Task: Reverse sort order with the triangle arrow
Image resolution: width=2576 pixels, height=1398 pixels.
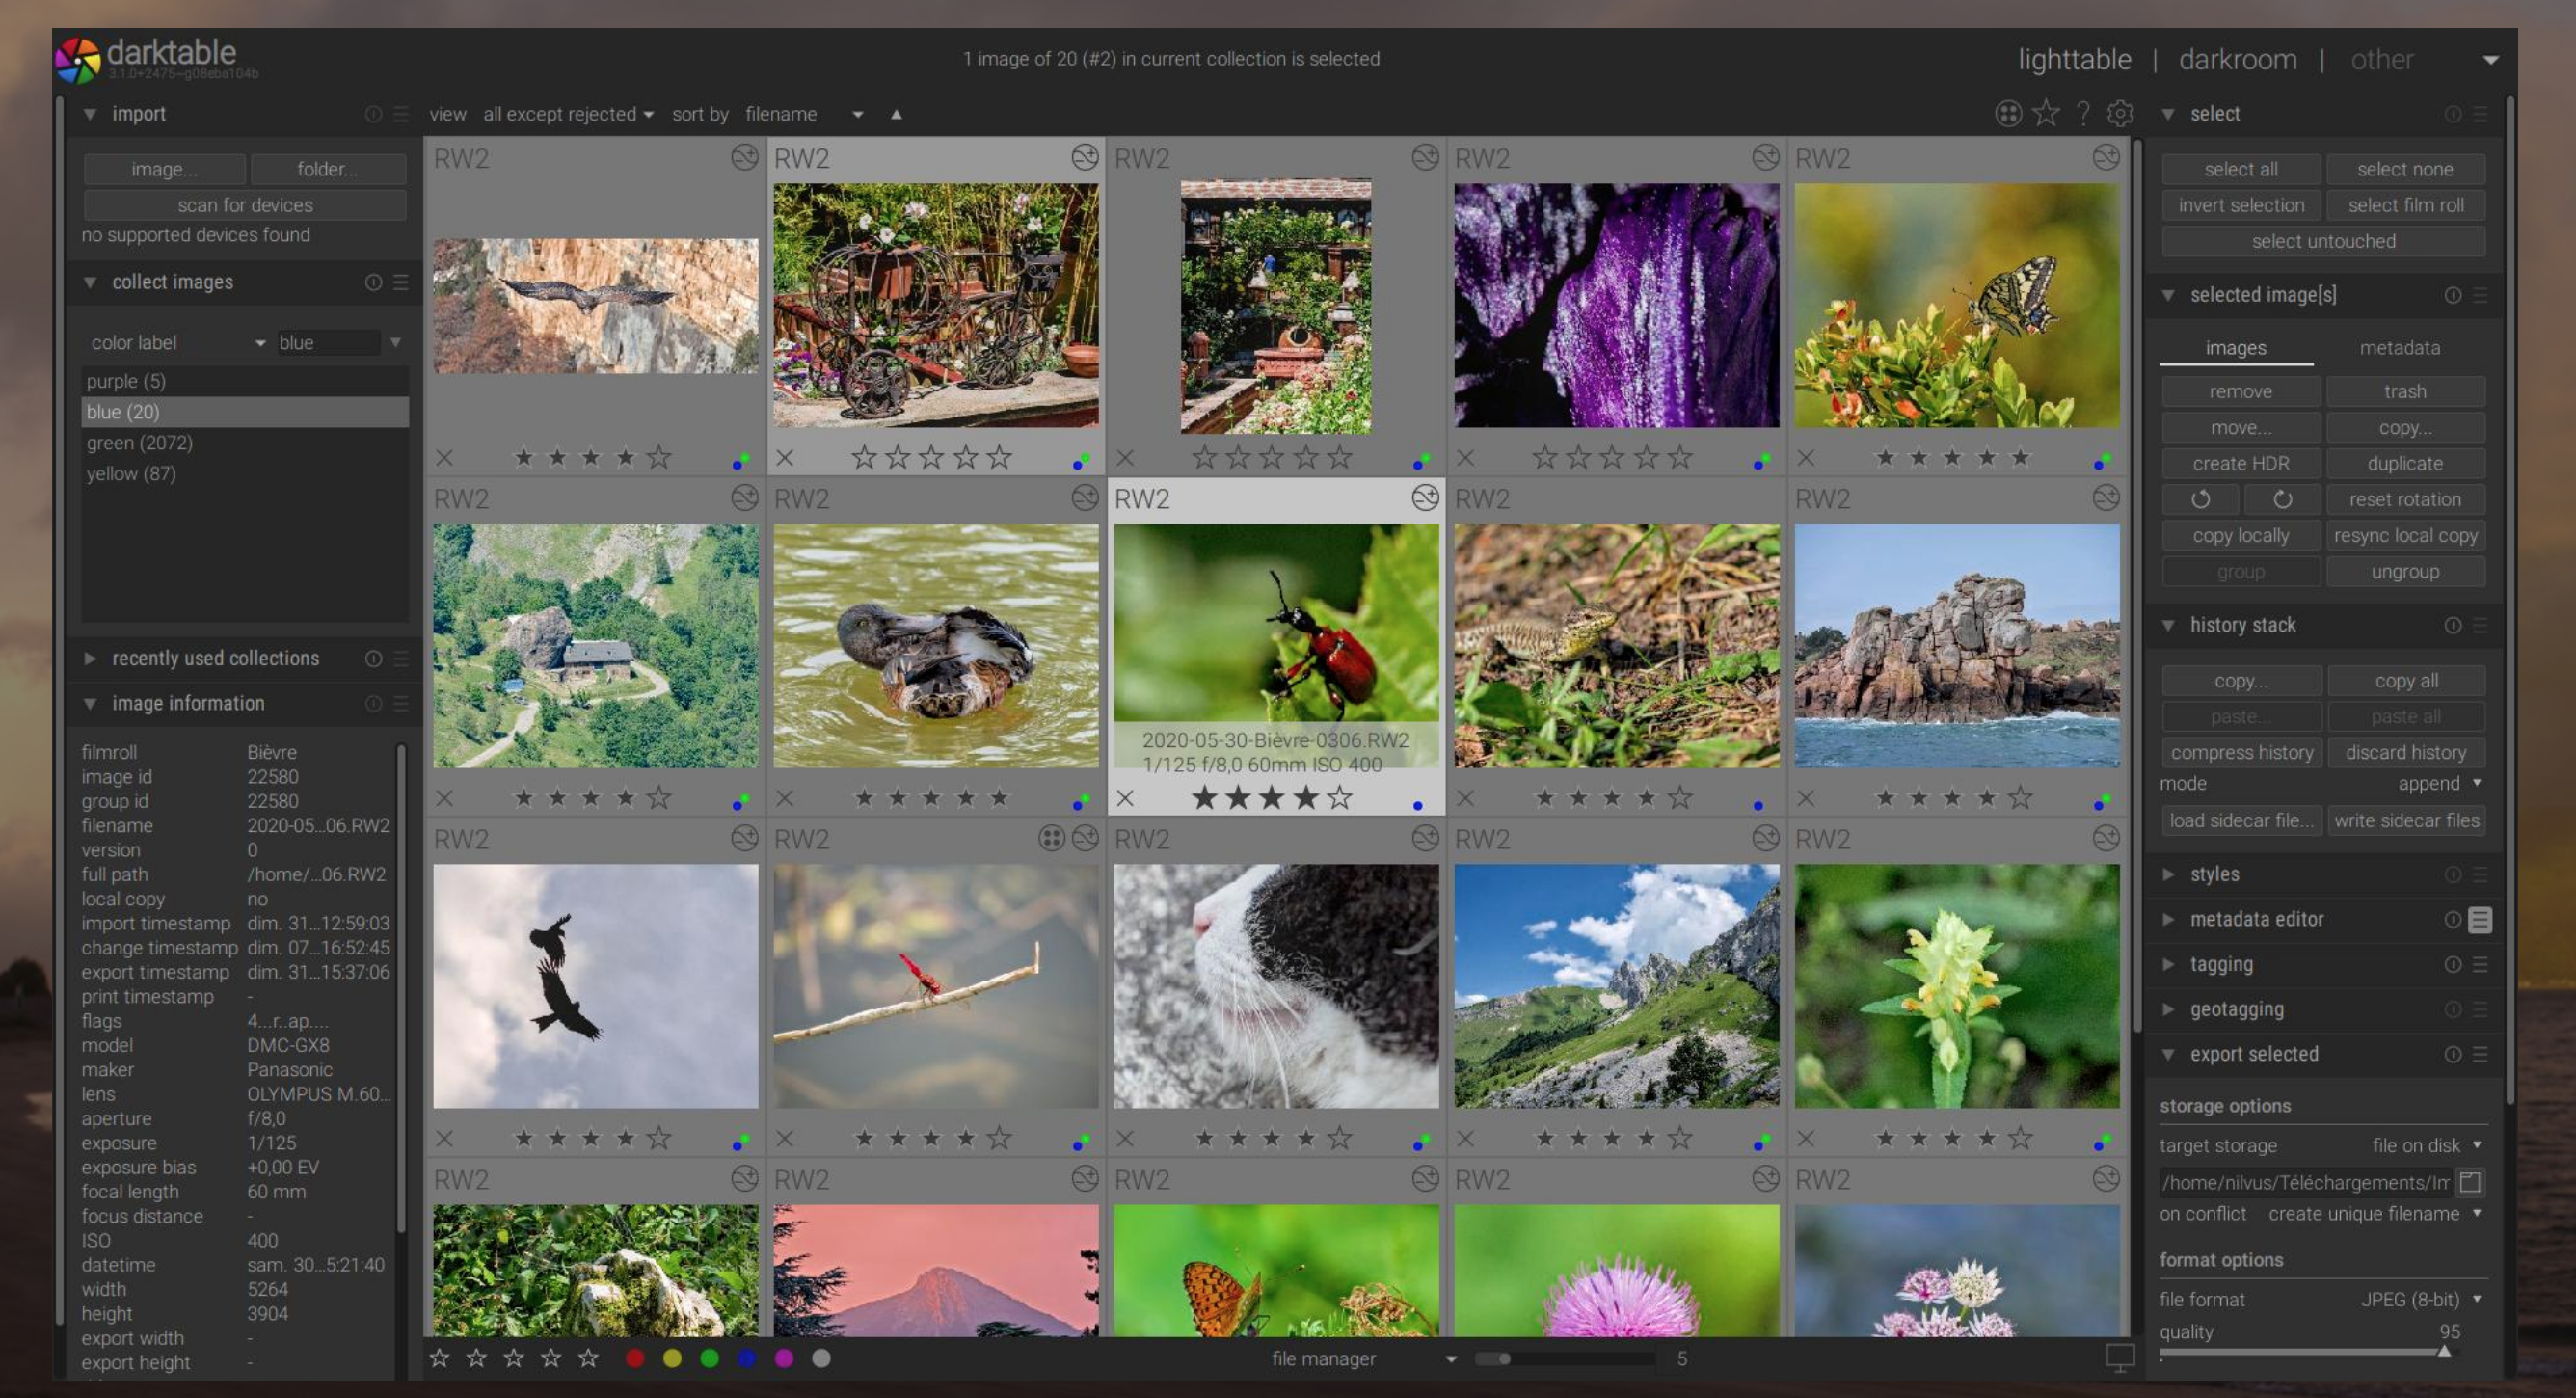Action: coord(896,114)
